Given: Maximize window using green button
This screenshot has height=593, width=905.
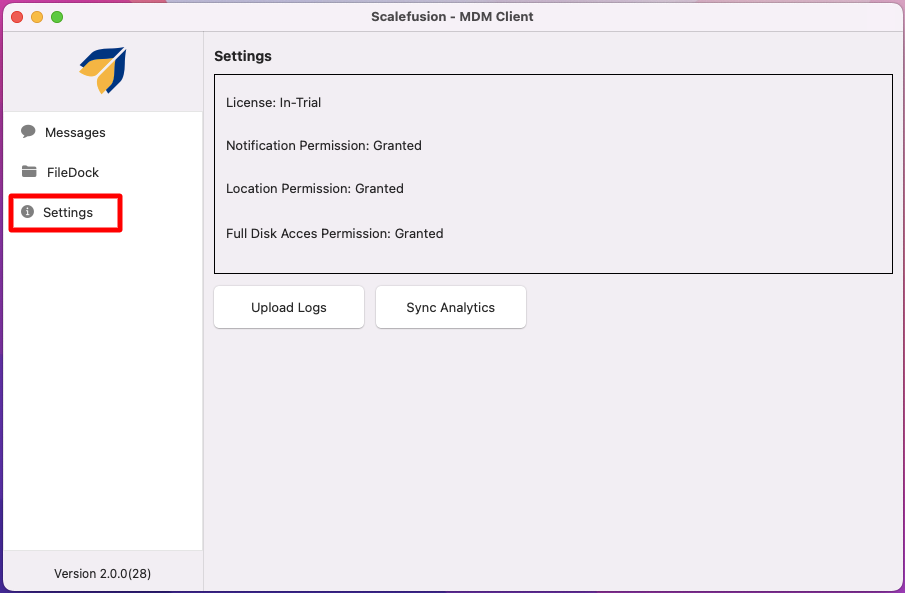Looking at the screenshot, I should point(57,17).
